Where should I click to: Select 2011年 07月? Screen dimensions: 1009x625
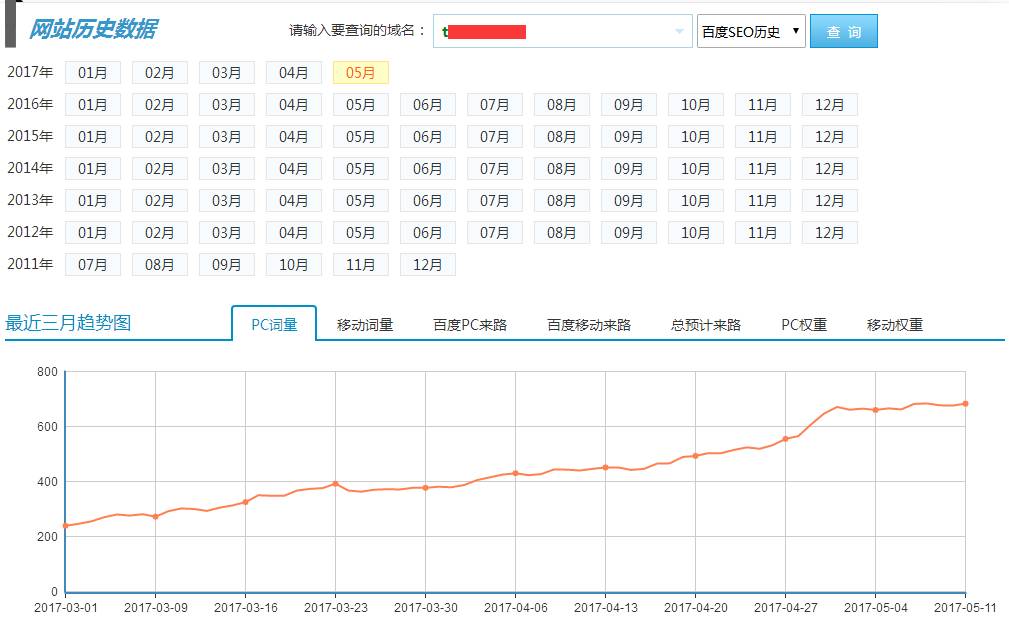pyautogui.click(x=93, y=265)
